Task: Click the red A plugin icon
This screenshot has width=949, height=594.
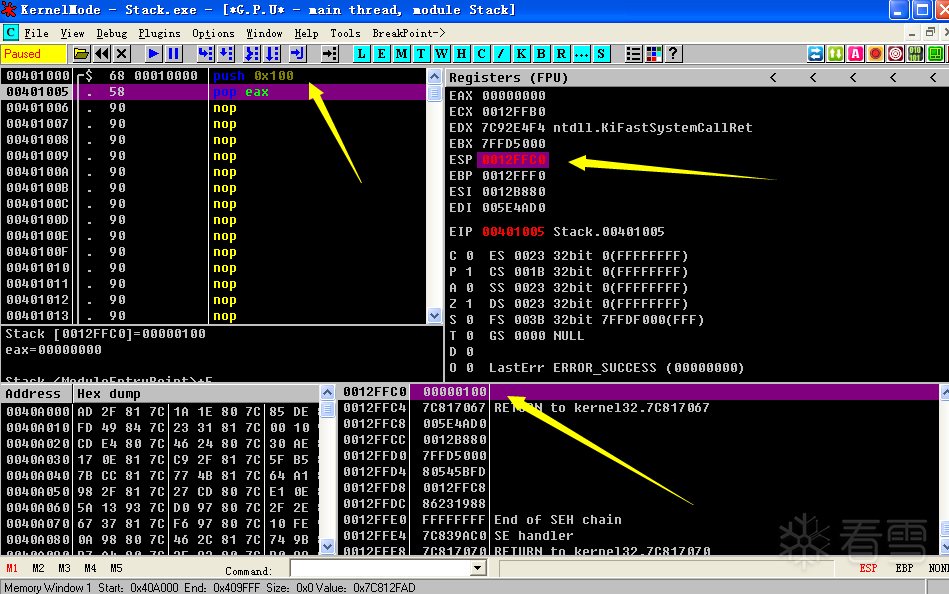Action: click(x=855, y=54)
